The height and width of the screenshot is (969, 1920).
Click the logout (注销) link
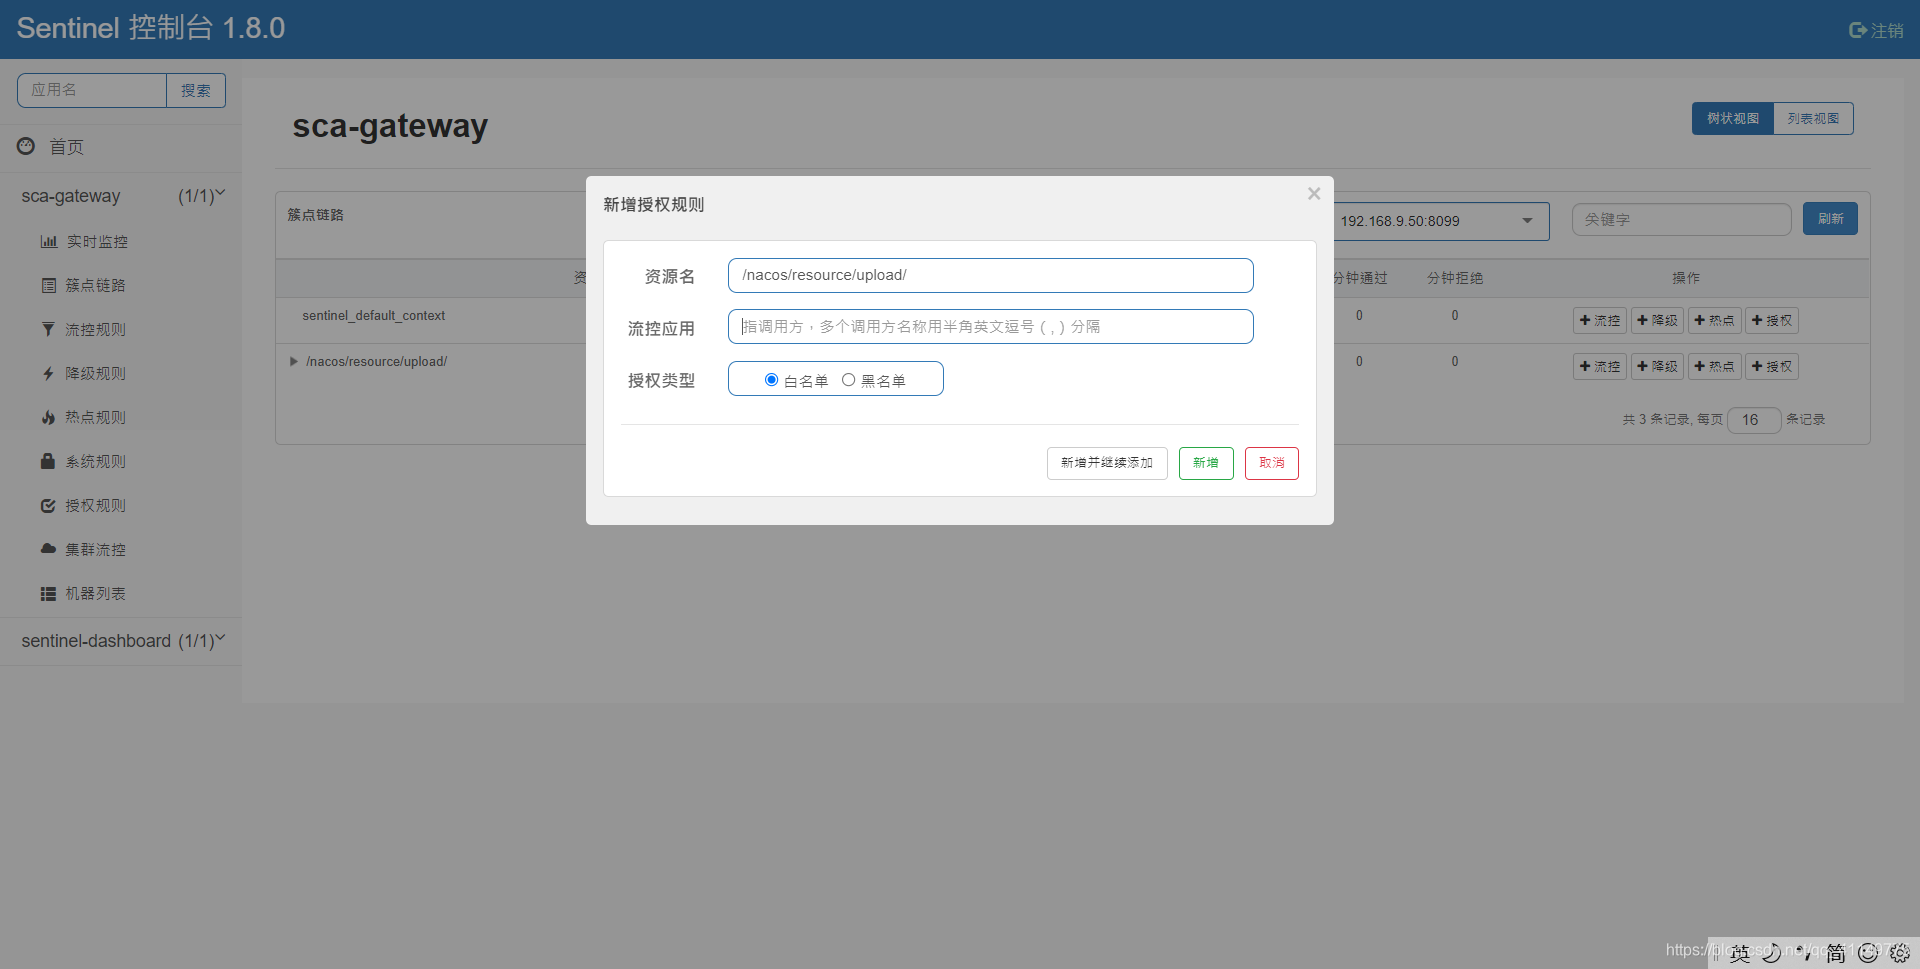pyautogui.click(x=1887, y=31)
